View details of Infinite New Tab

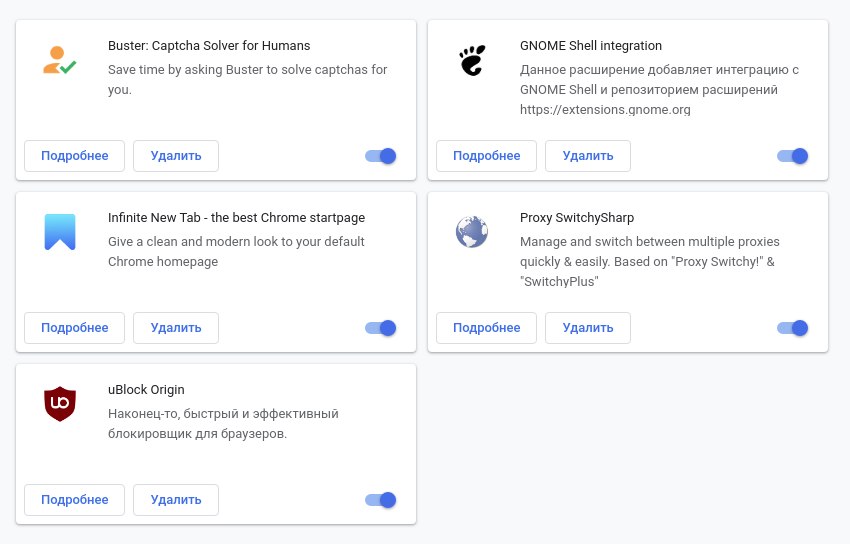pos(75,328)
